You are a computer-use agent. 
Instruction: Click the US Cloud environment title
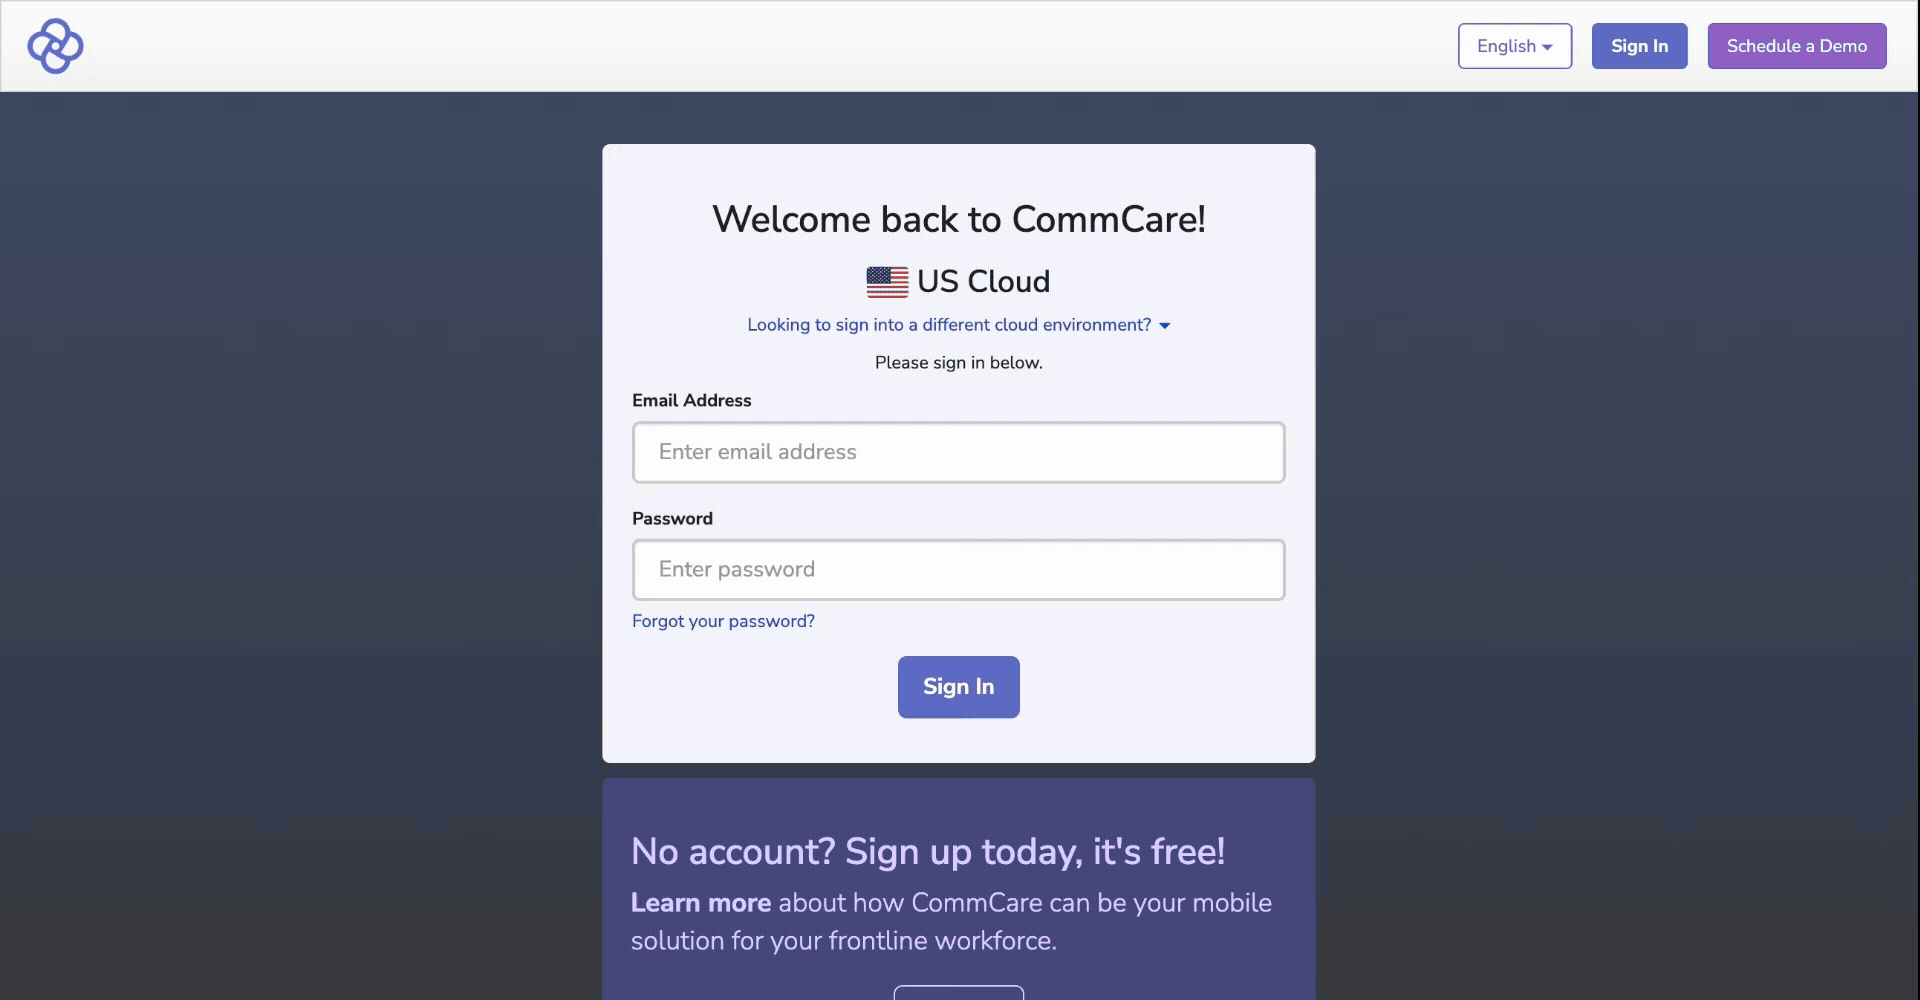(x=983, y=282)
